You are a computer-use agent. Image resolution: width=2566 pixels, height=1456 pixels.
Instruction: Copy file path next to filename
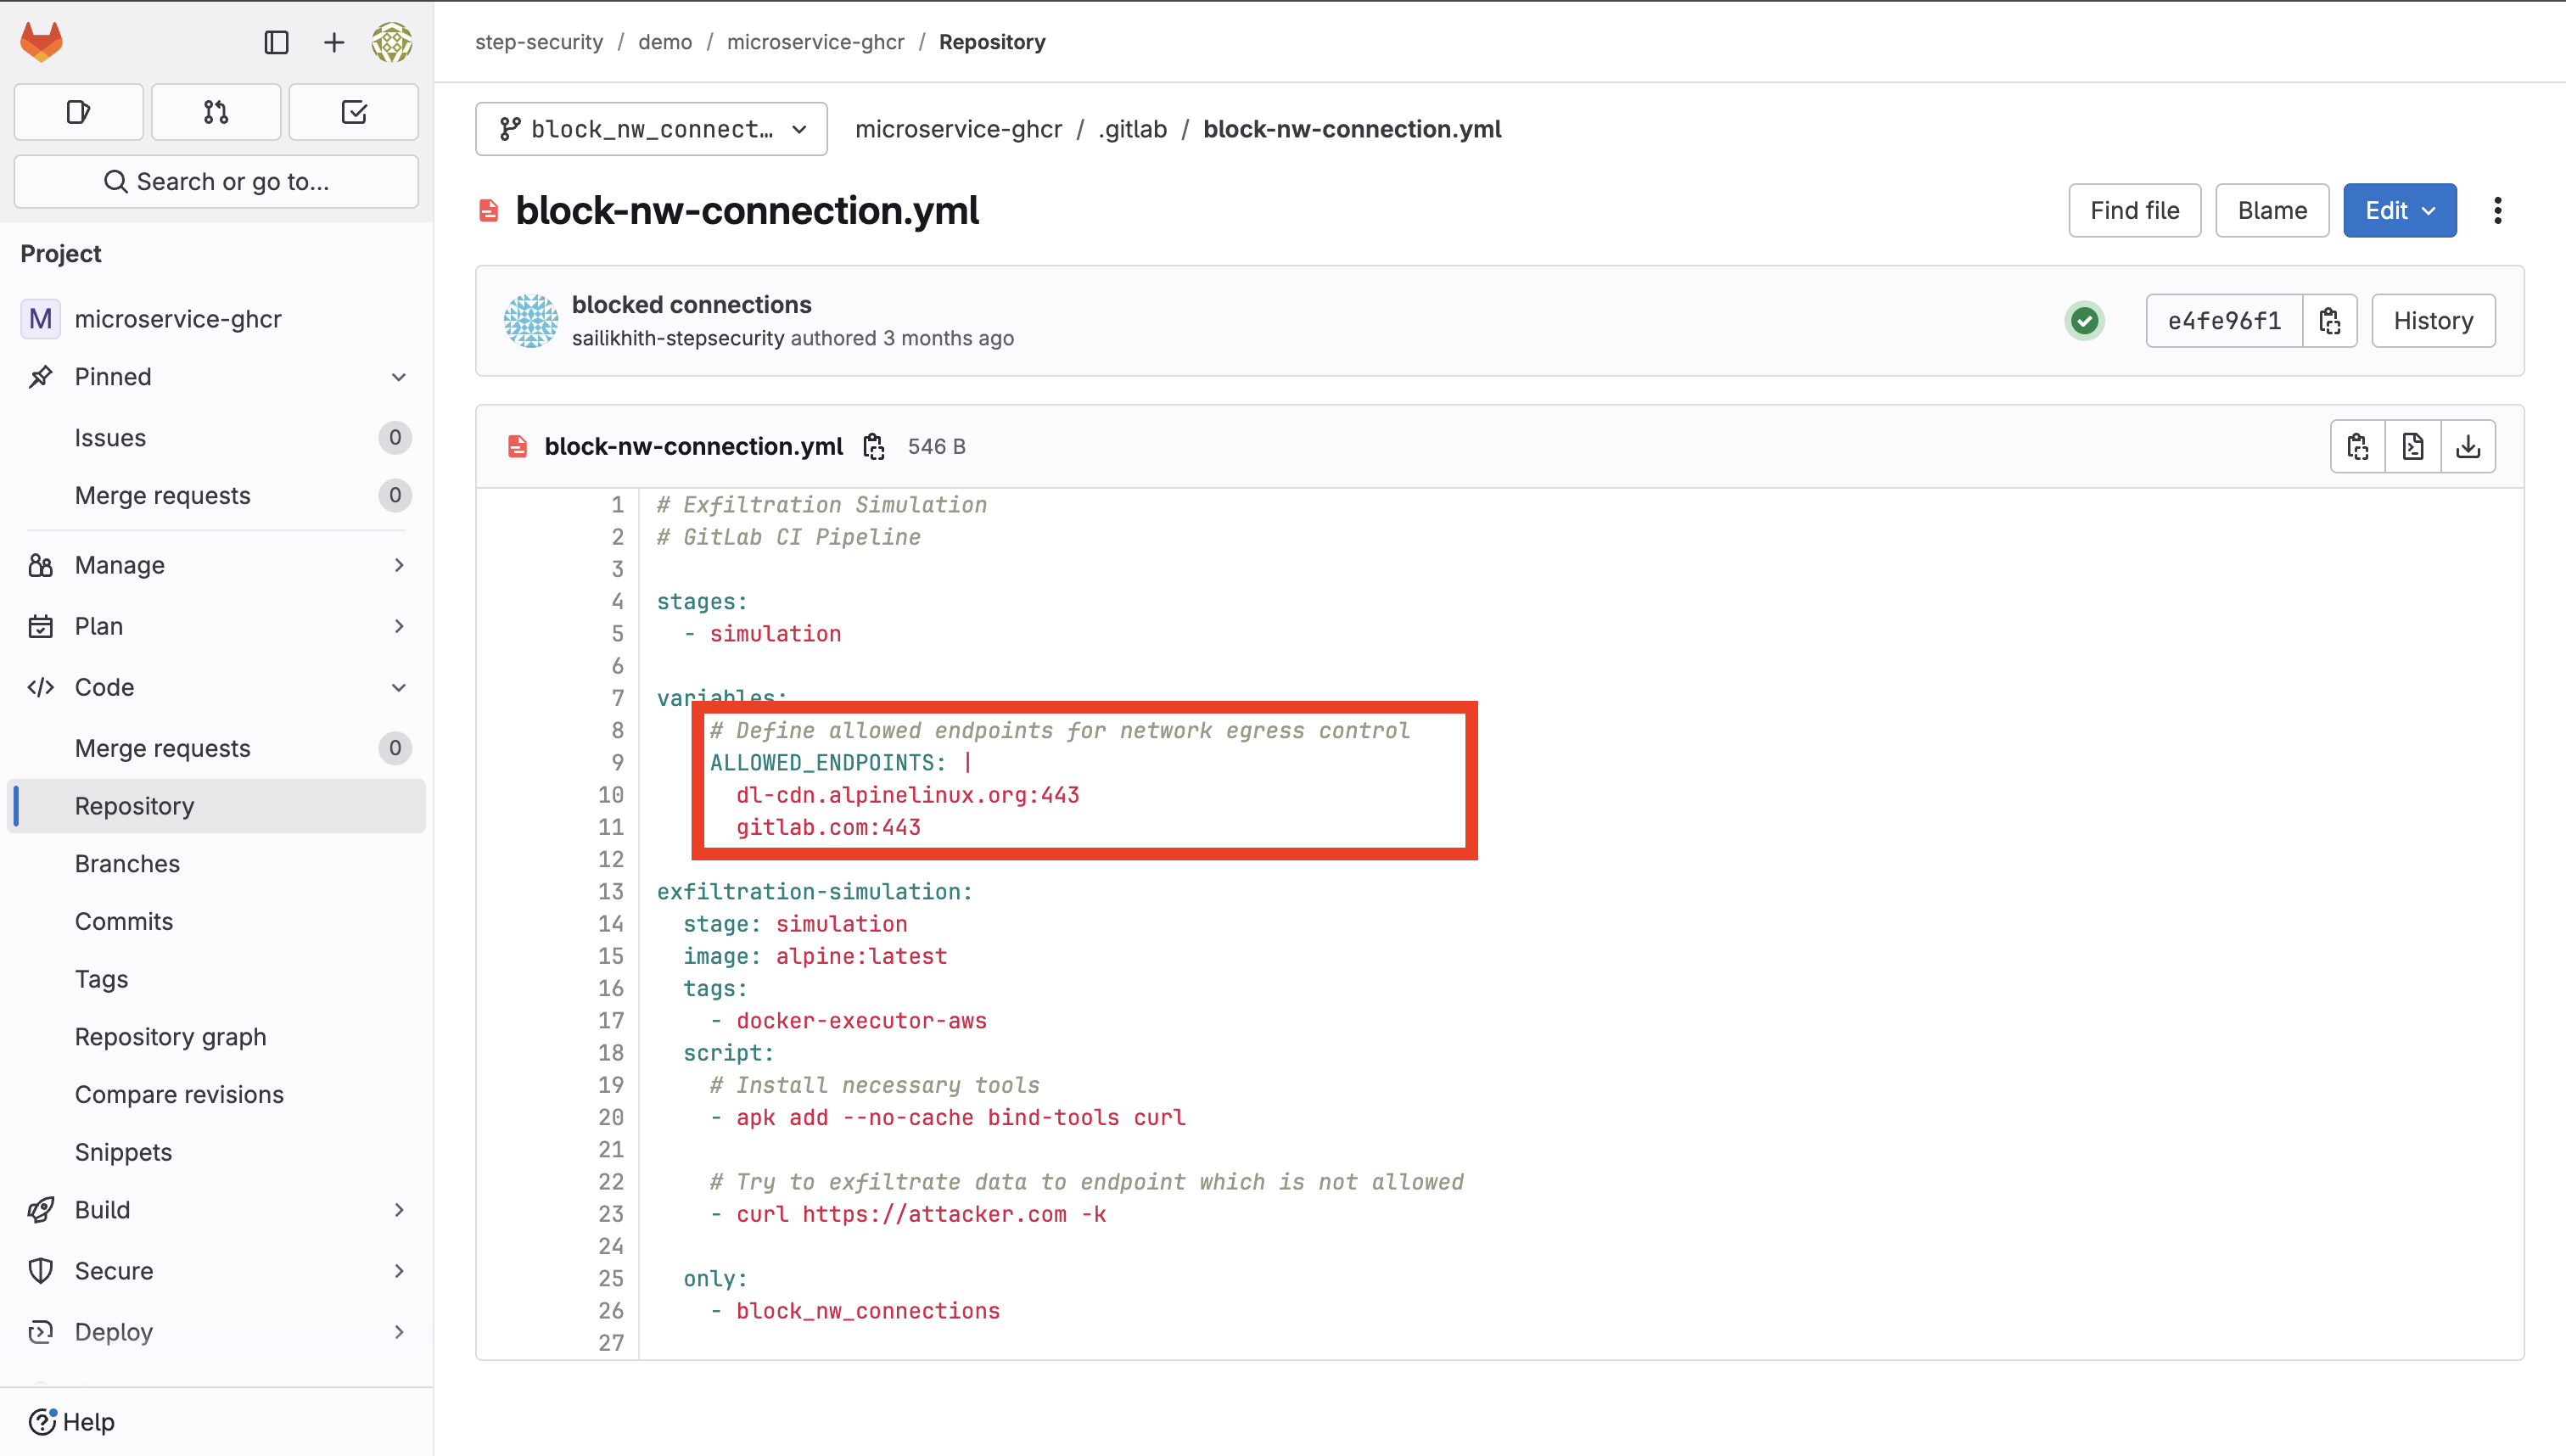[x=874, y=447]
